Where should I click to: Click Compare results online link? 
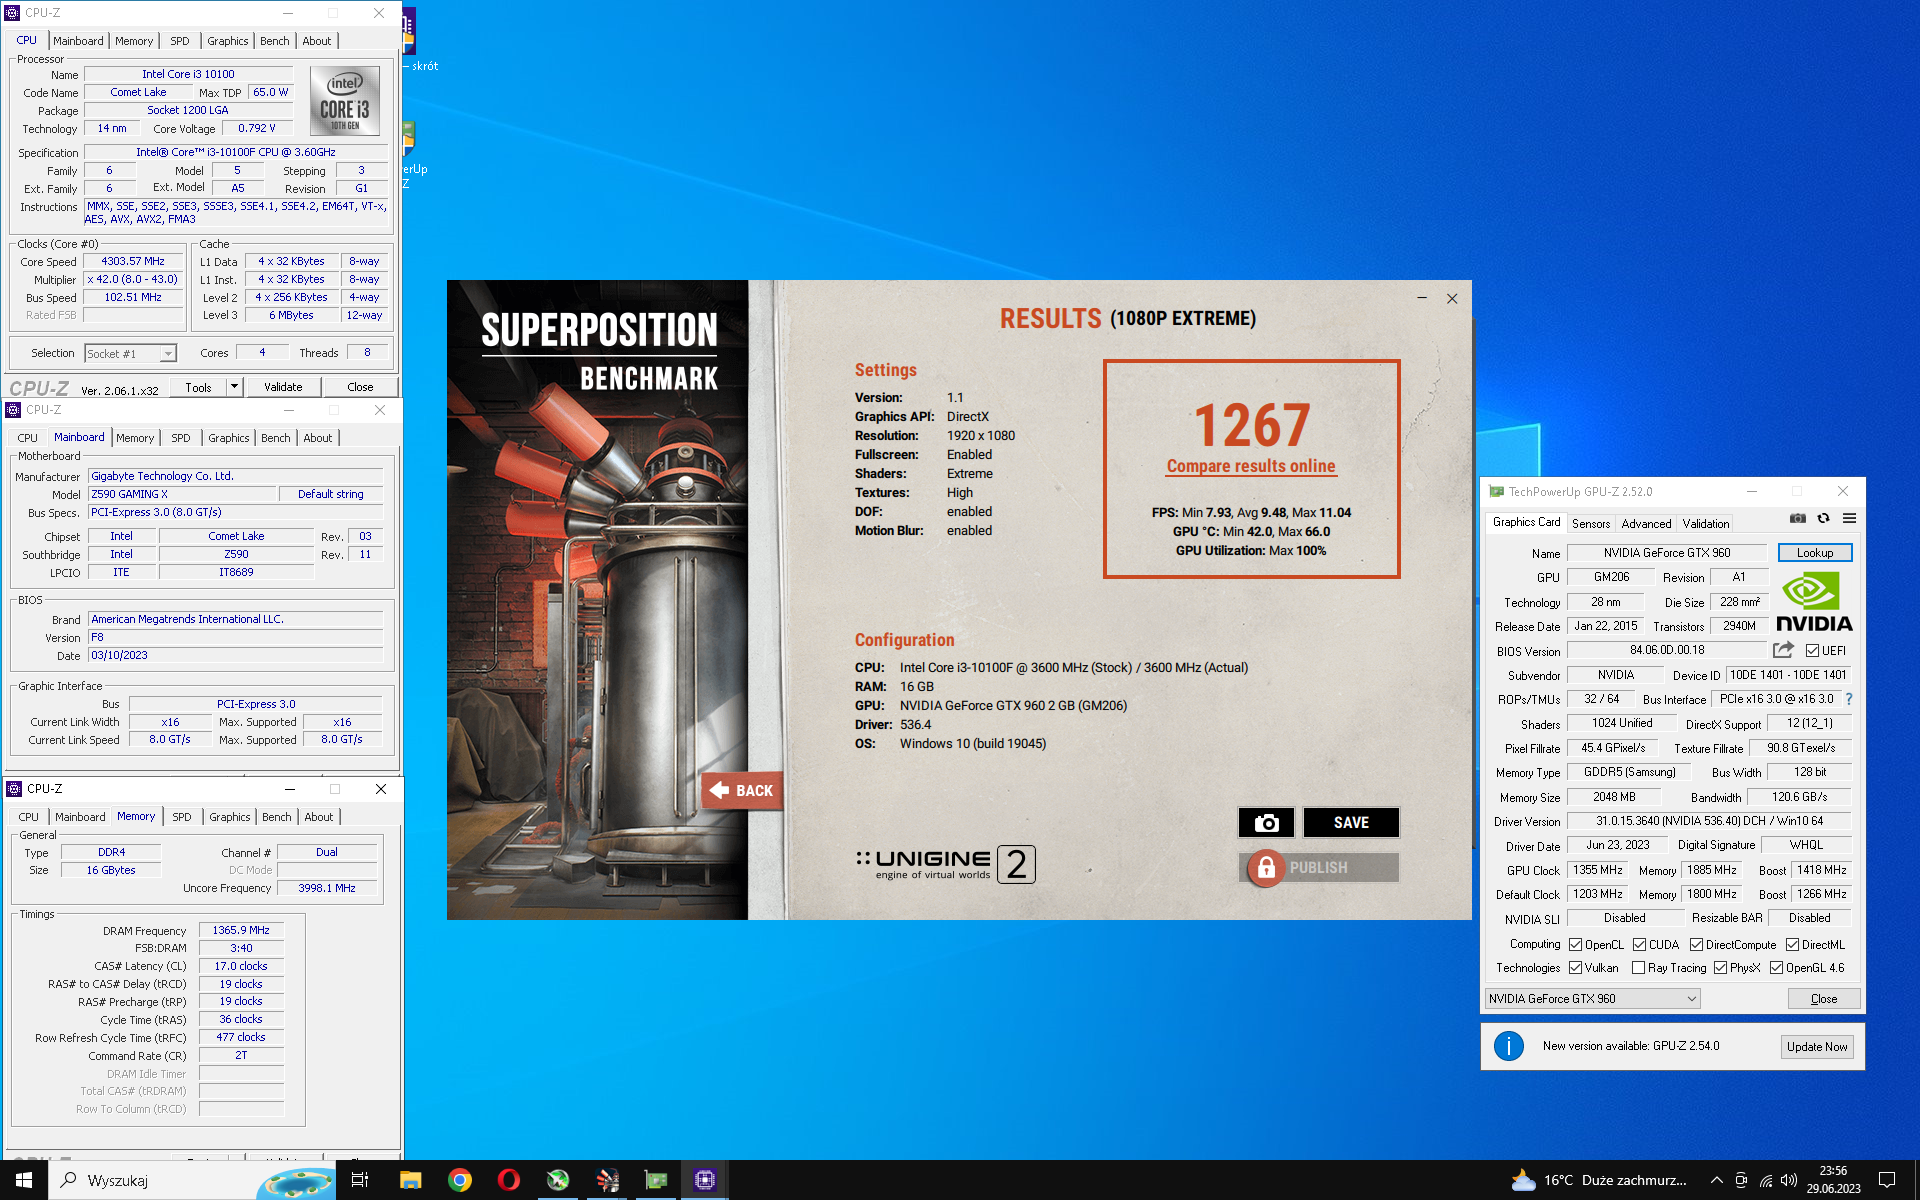(x=1251, y=466)
